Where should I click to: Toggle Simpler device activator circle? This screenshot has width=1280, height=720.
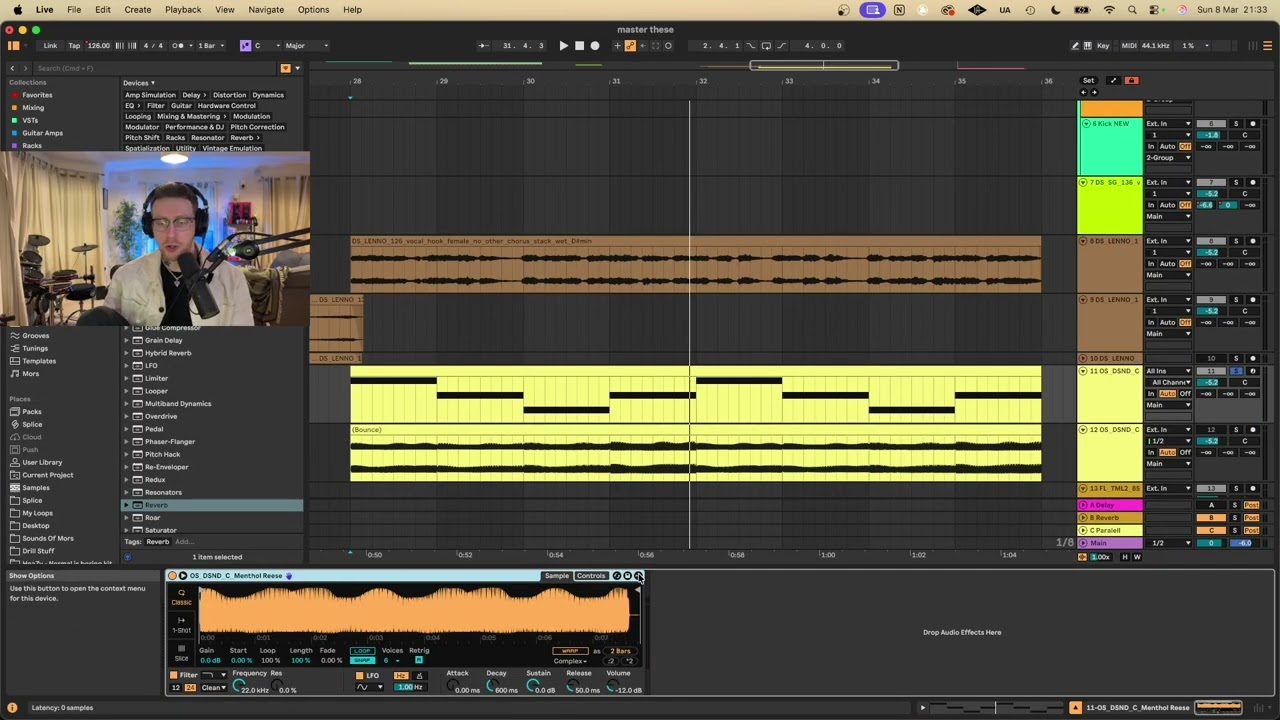172,576
